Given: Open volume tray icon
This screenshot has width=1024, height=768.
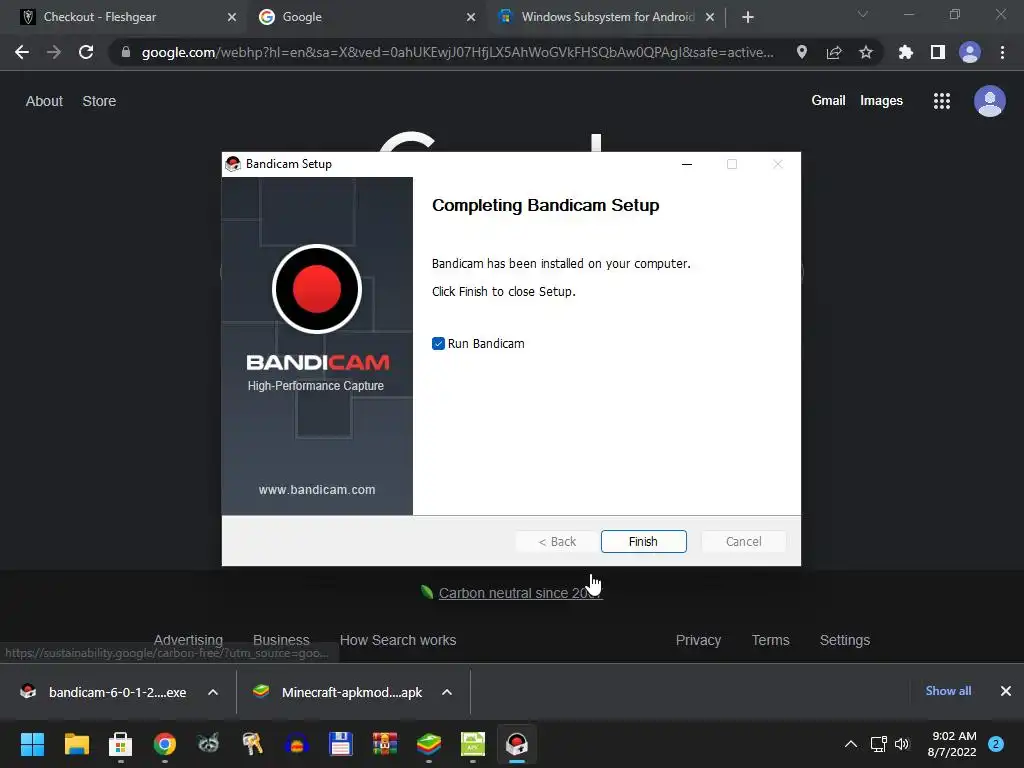Looking at the screenshot, I should (x=902, y=744).
